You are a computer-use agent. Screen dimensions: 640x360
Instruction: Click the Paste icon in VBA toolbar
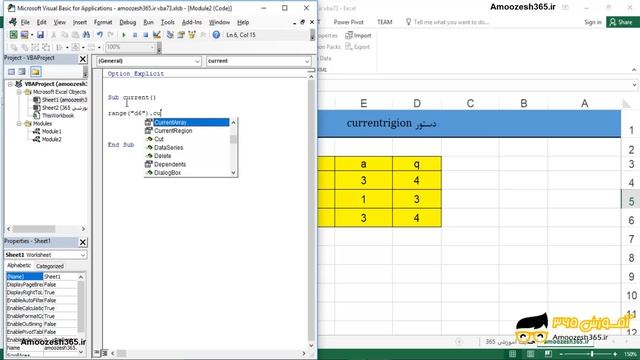click(76, 35)
